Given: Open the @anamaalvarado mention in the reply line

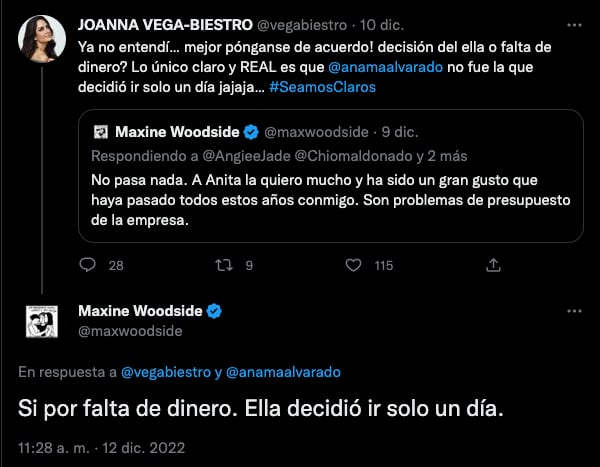Looking at the screenshot, I should coord(284,372).
